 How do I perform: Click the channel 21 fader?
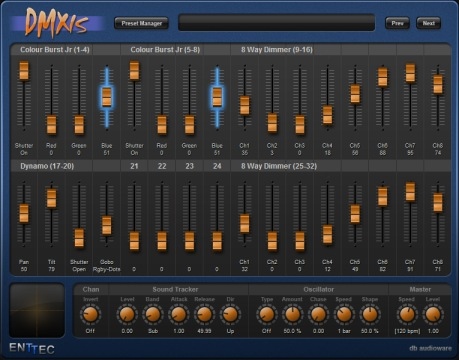tap(134, 241)
